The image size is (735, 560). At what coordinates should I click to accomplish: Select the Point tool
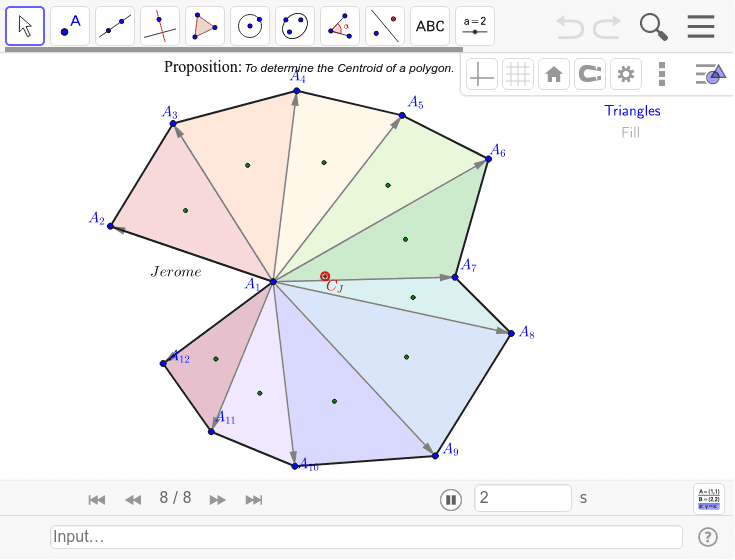pyautogui.click(x=70, y=26)
